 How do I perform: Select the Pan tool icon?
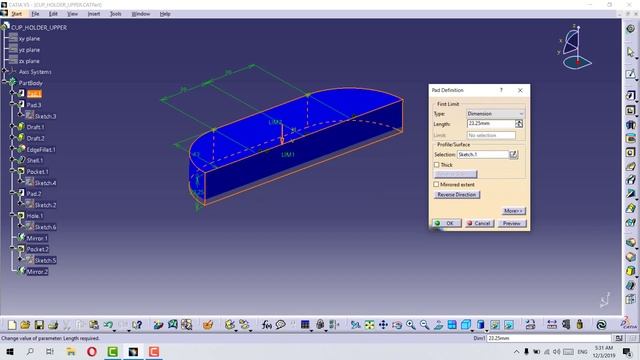[383, 325]
